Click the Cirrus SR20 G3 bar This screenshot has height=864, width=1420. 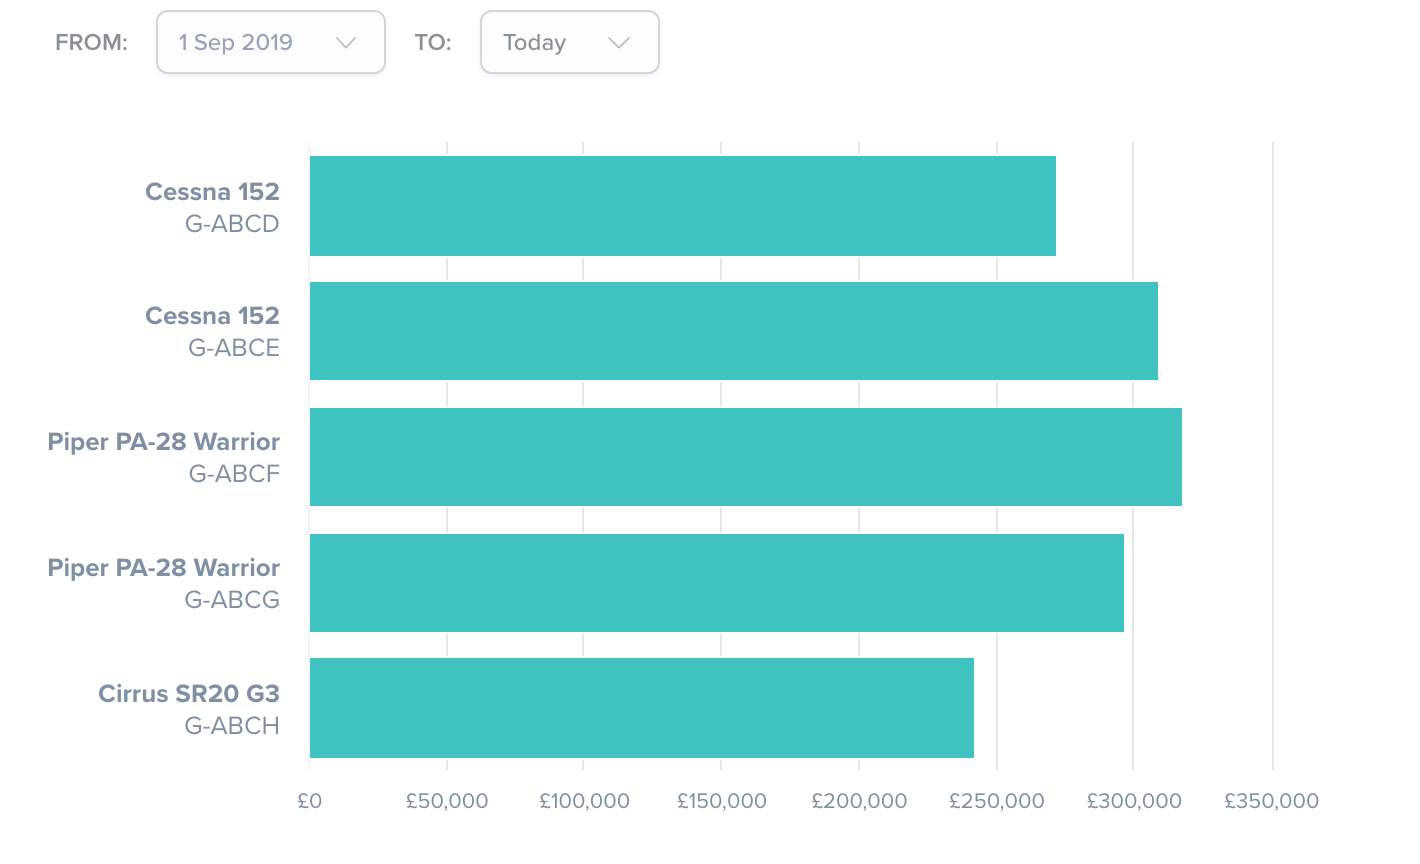click(x=641, y=708)
